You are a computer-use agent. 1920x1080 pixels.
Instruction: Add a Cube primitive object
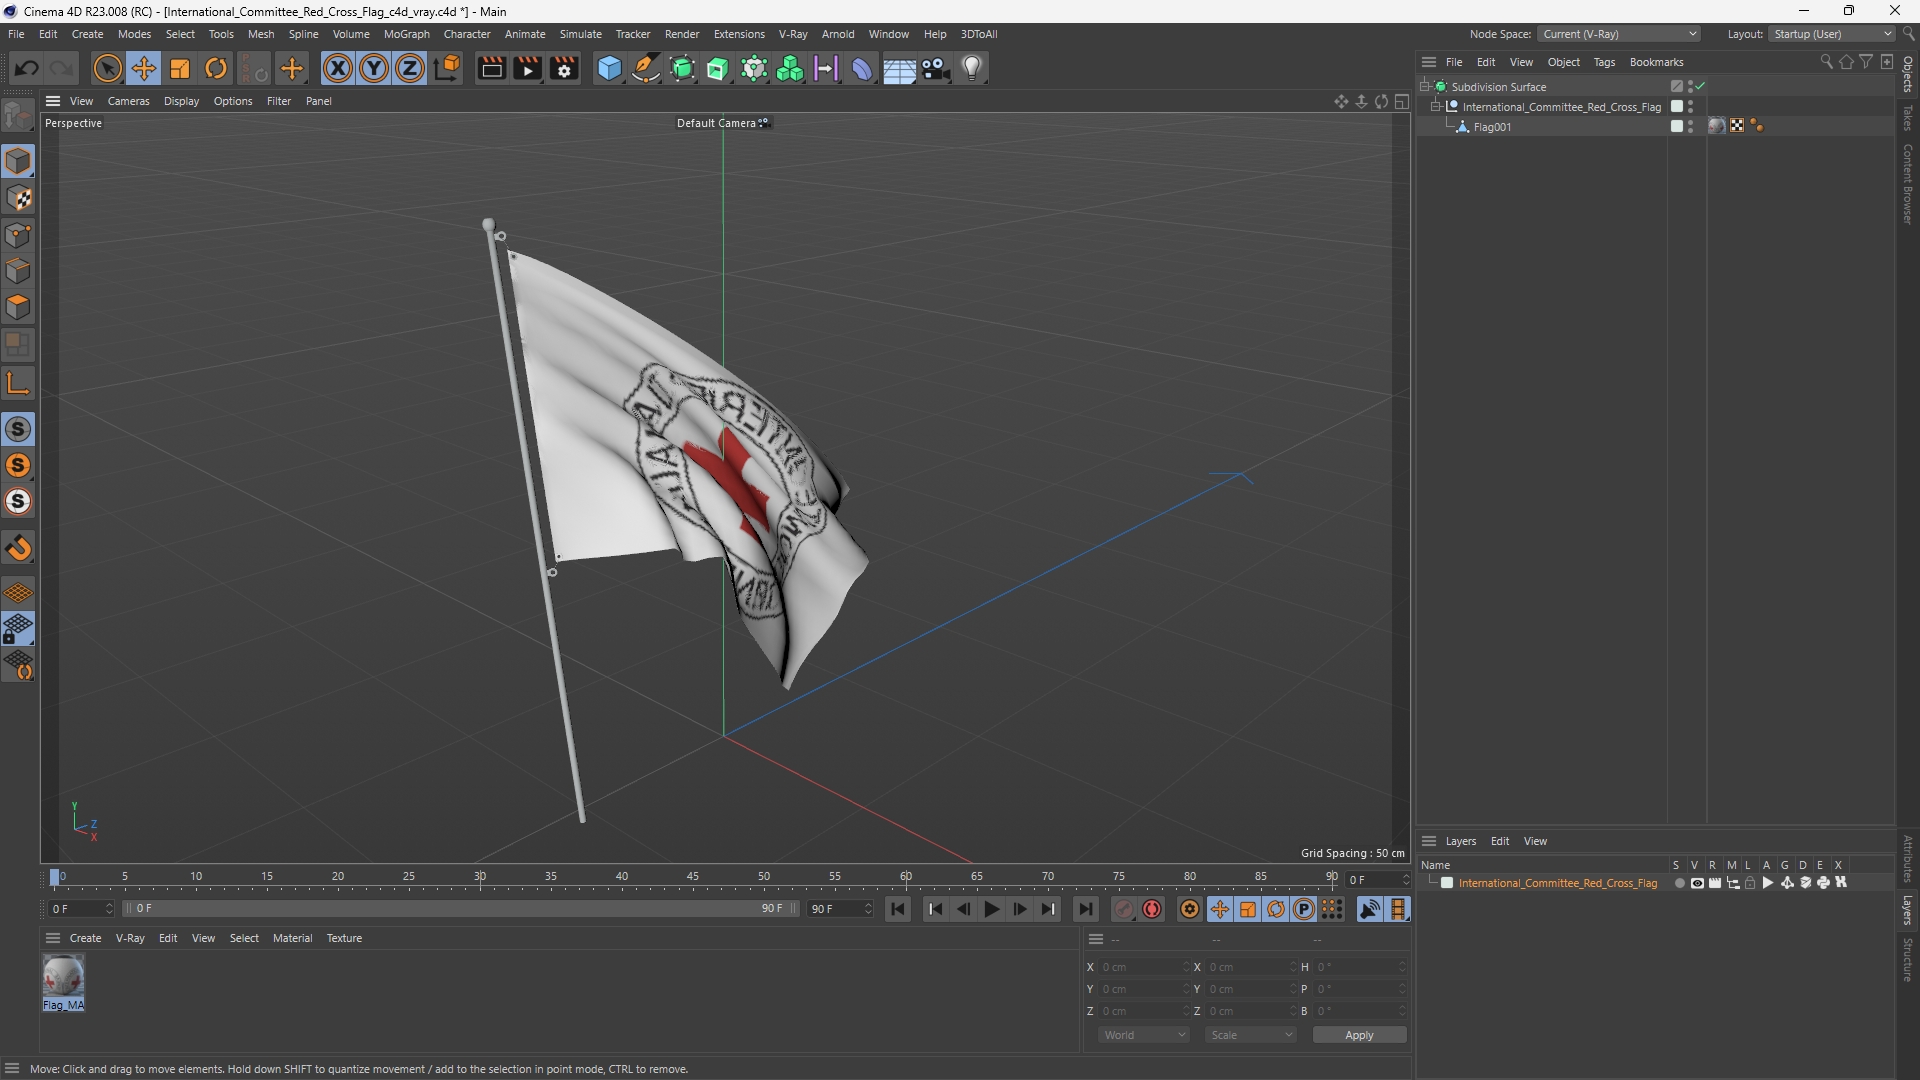(x=609, y=68)
